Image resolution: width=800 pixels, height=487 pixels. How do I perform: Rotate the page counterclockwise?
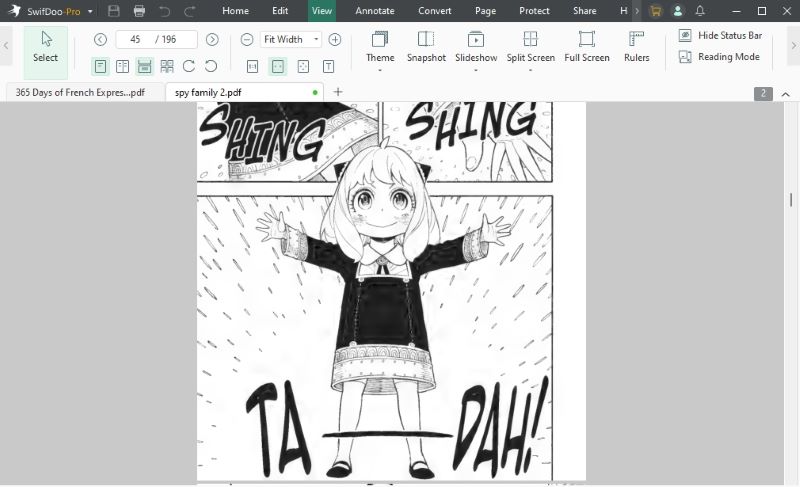coord(211,66)
